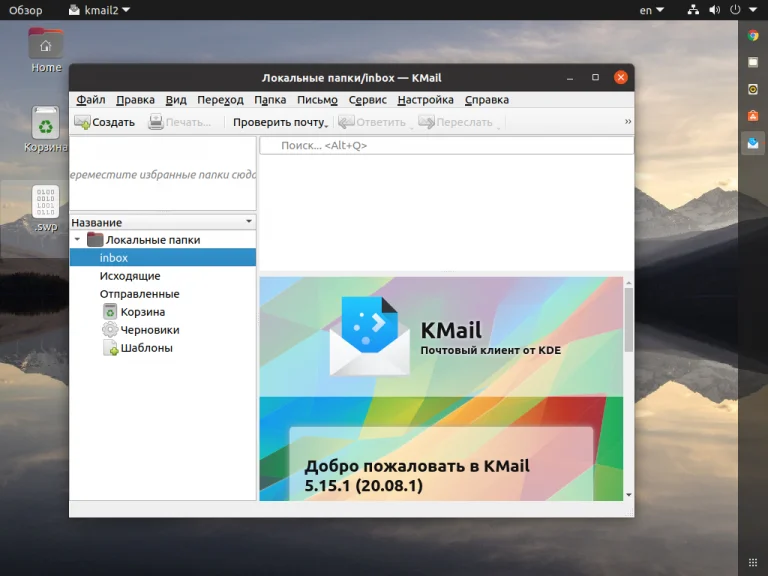Viewport: 768px width, 576px height.
Task: Click the Создать new message icon
Action: pos(82,122)
